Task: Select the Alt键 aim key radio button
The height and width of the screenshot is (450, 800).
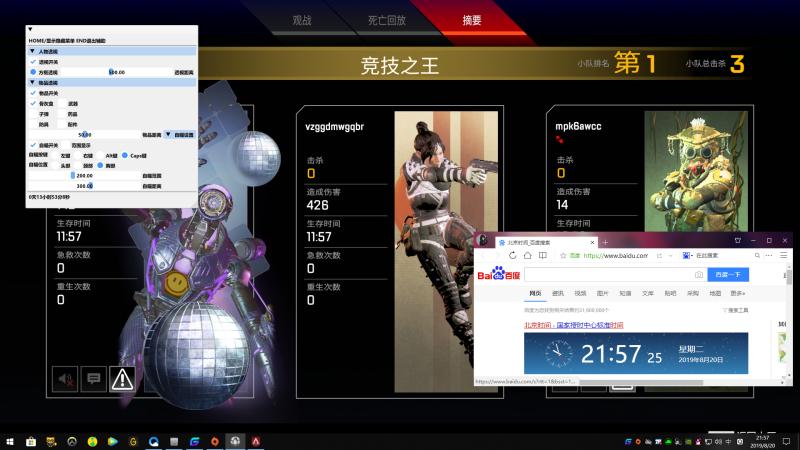Action: (x=100, y=156)
